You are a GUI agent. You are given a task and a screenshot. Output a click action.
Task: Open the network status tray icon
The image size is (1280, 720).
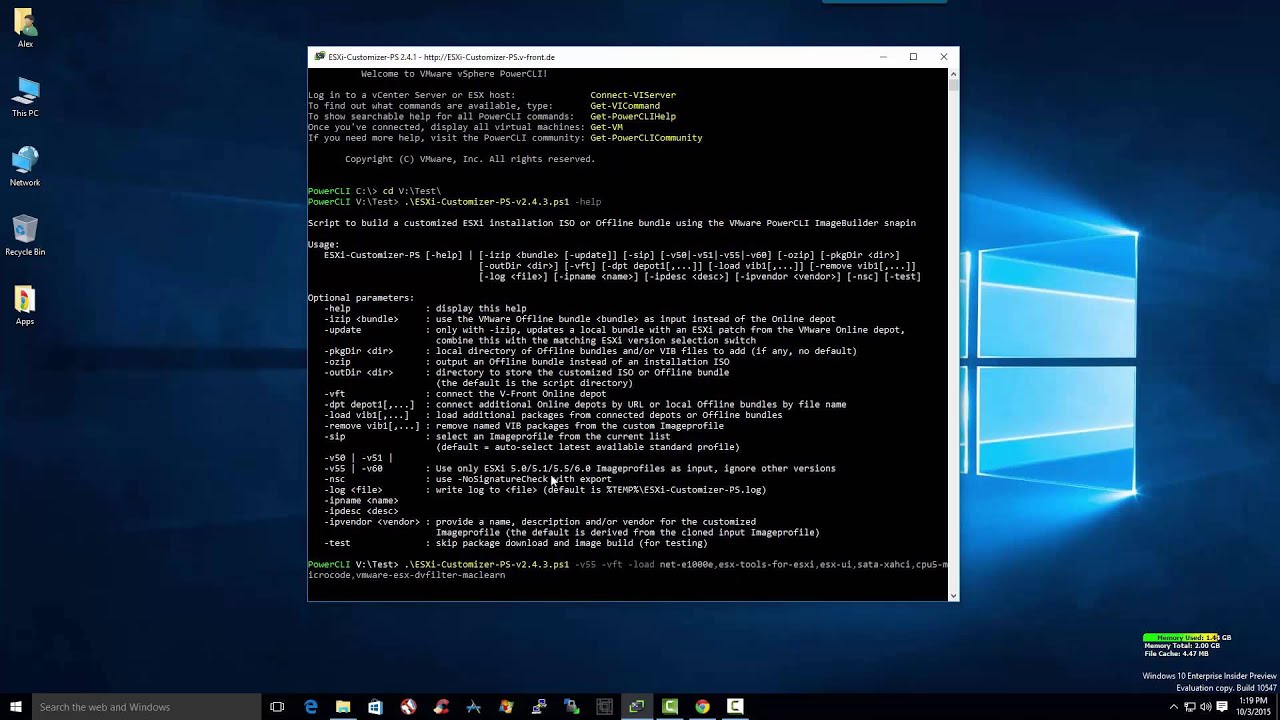coord(1190,707)
